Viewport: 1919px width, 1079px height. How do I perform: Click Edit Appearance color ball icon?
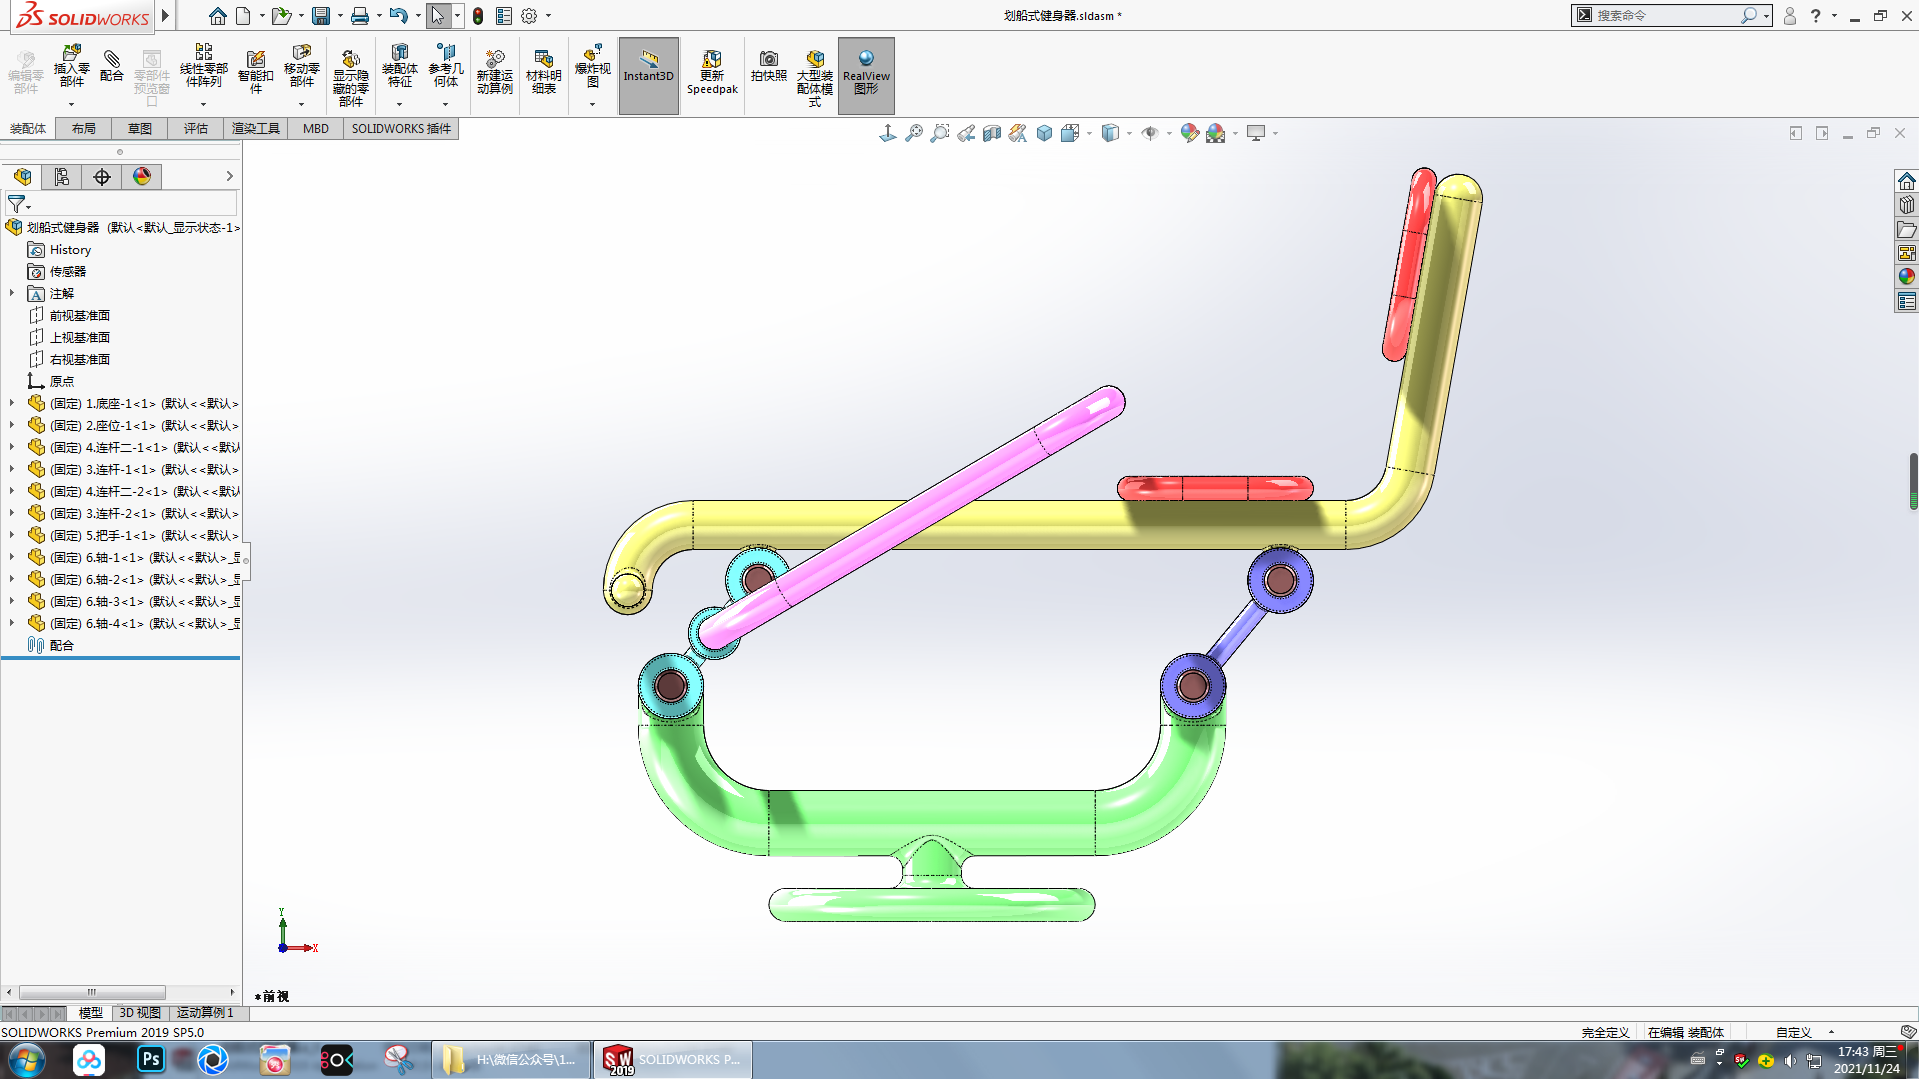1190,133
